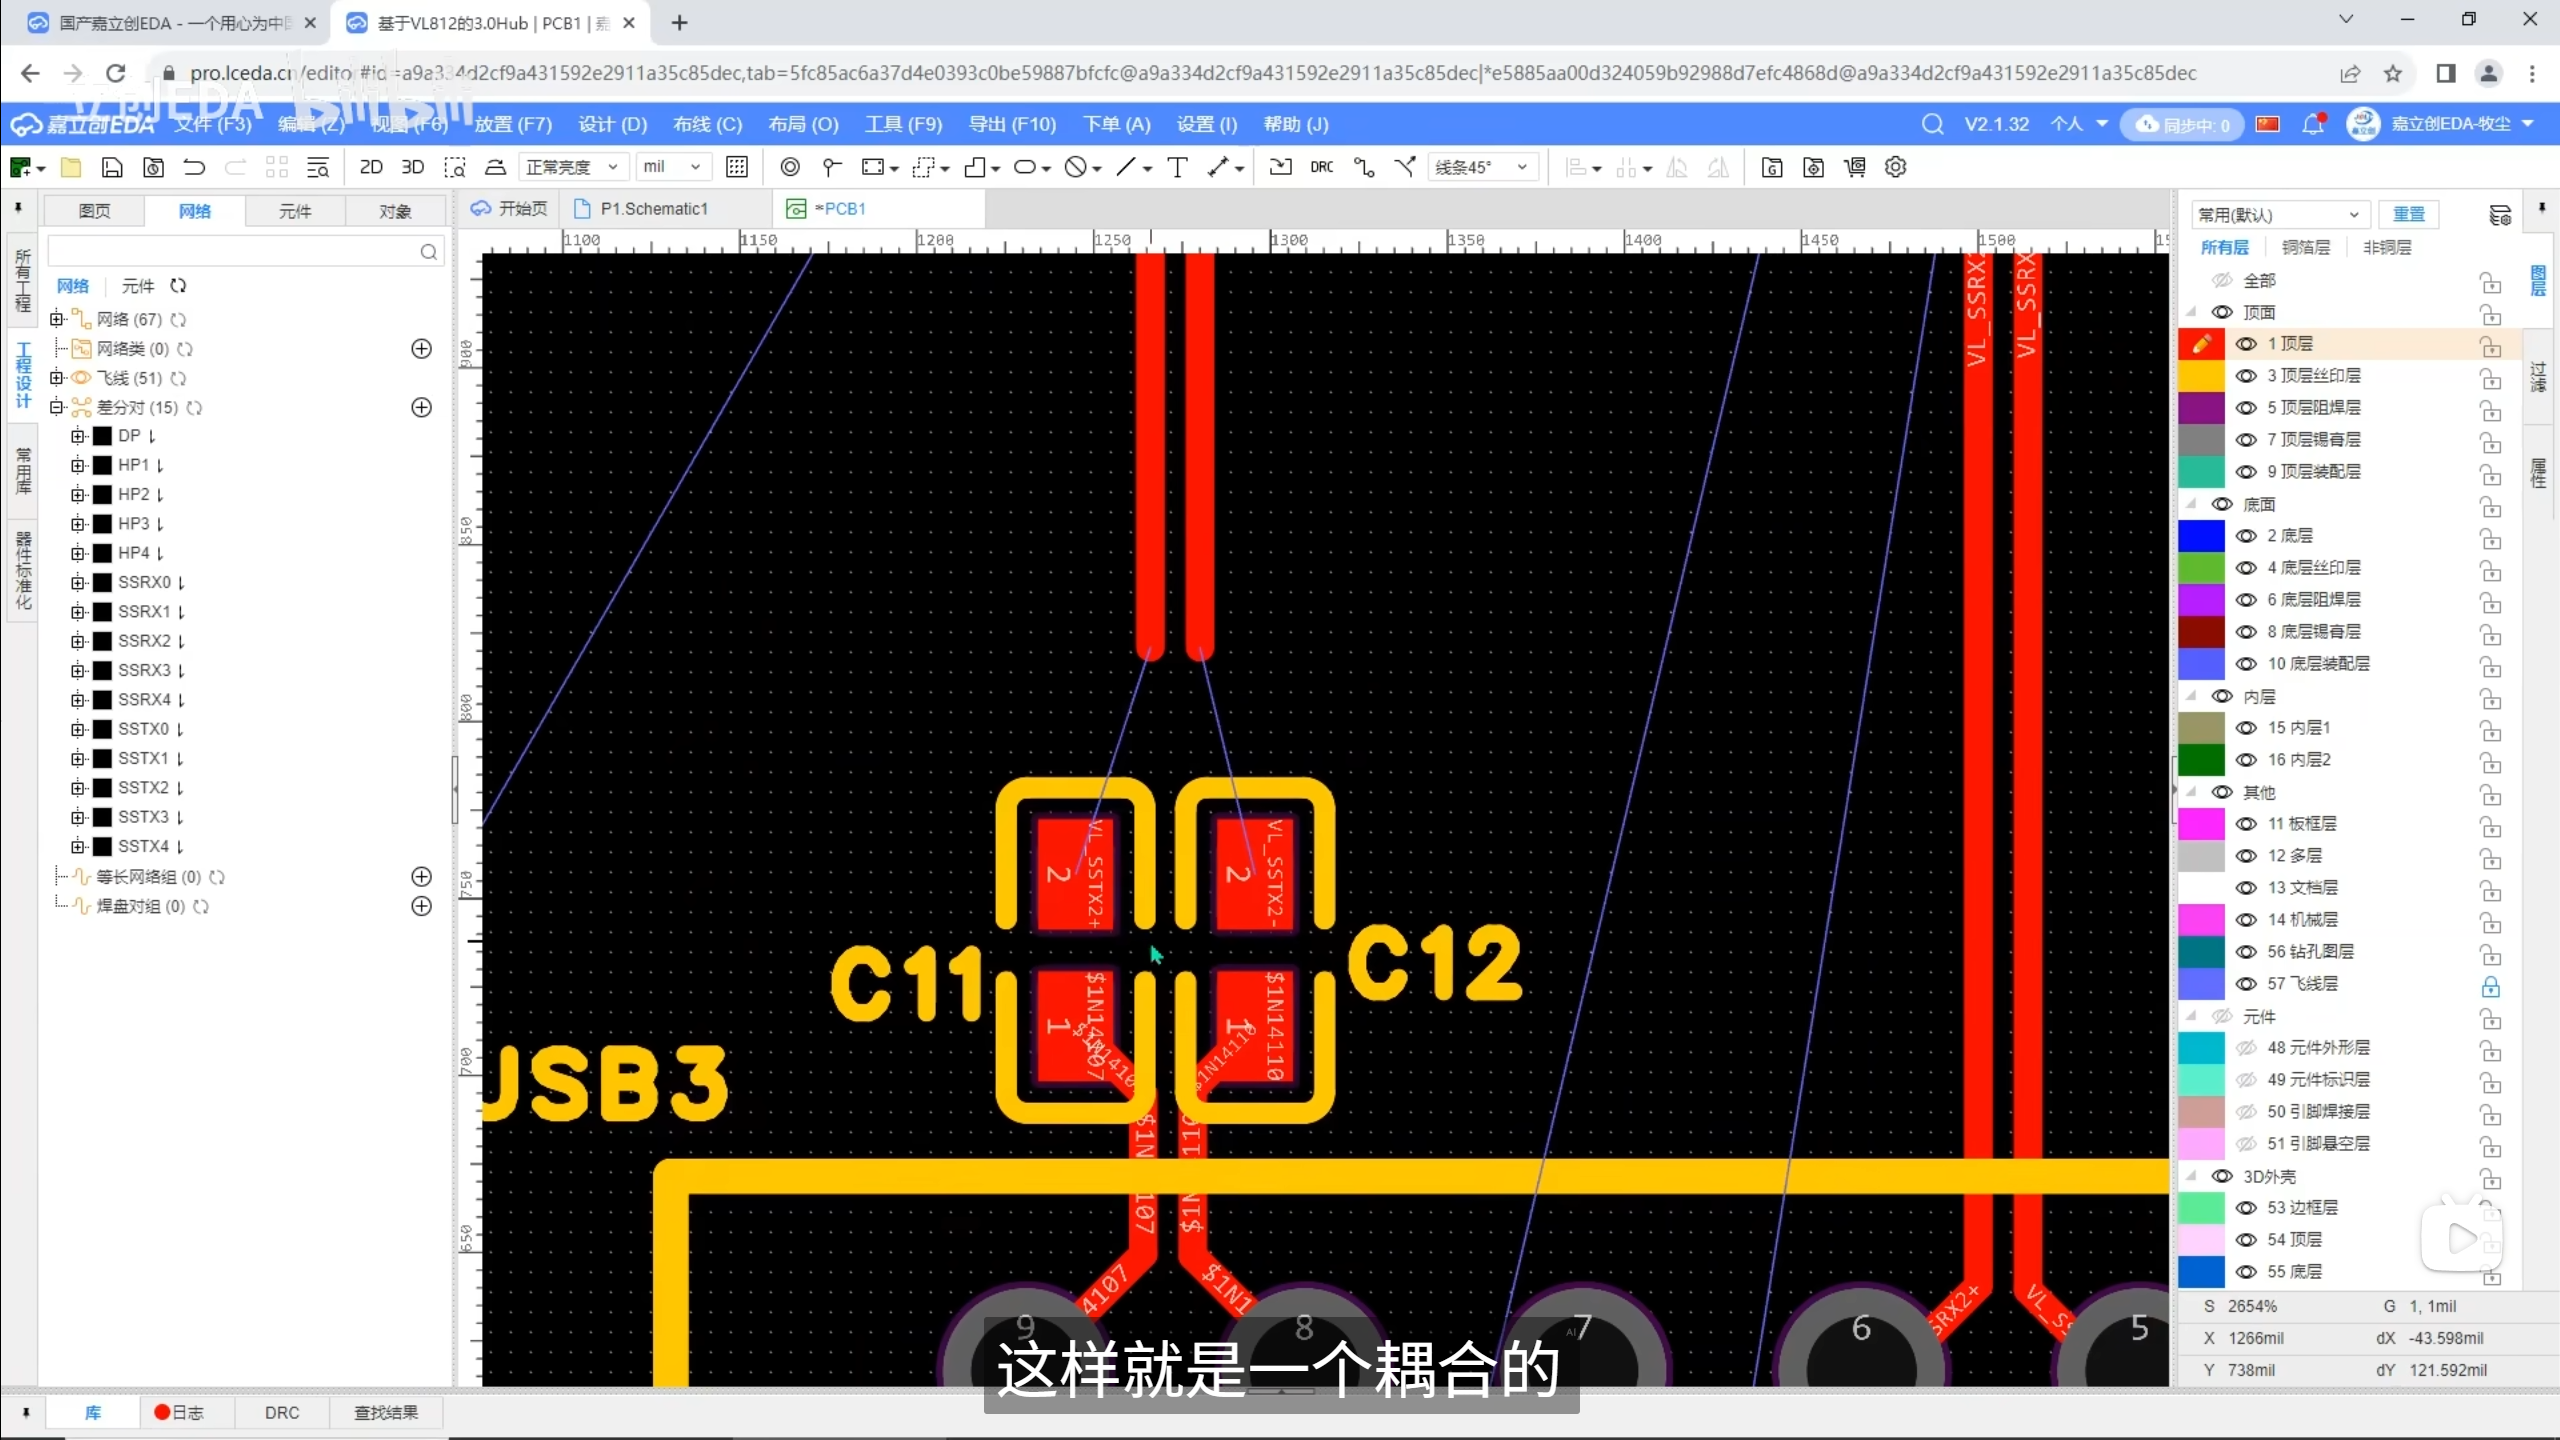Viewport: 2560px width, 1440px height.
Task: Toggle visibility of 3 顶层丝印层
Action: [2246, 376]
